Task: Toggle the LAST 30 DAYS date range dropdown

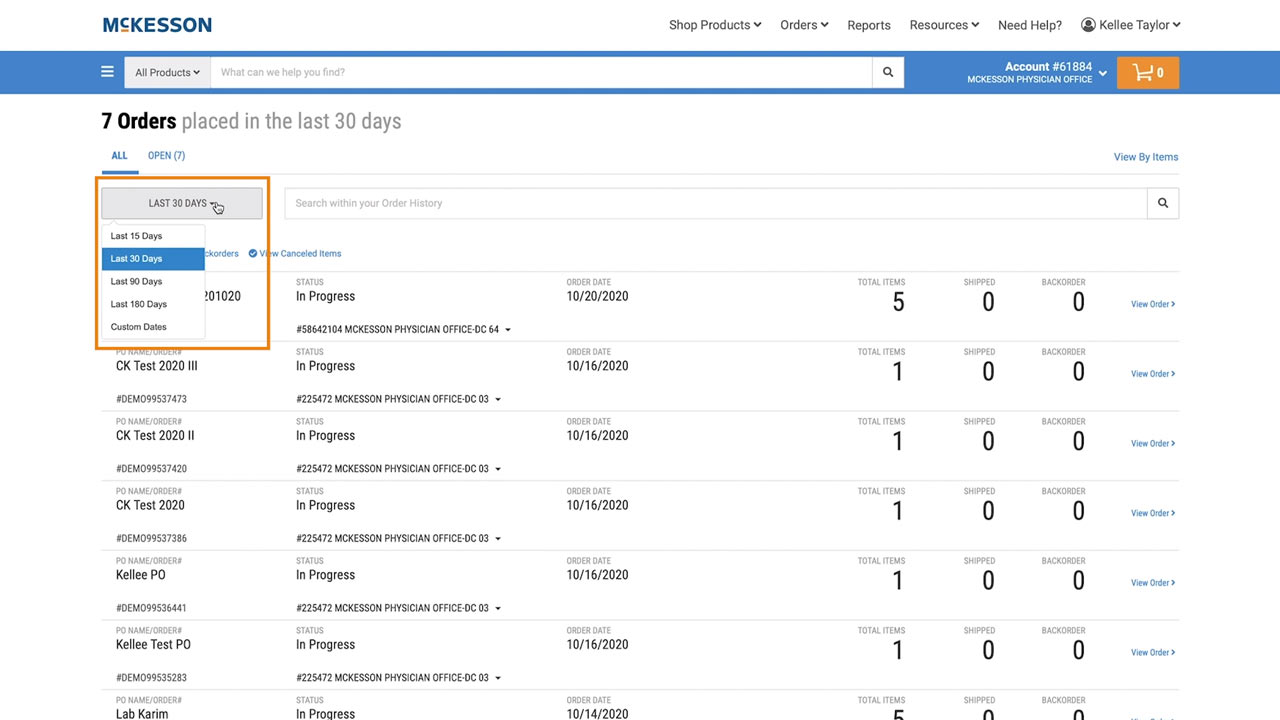Action: point(182,203)
